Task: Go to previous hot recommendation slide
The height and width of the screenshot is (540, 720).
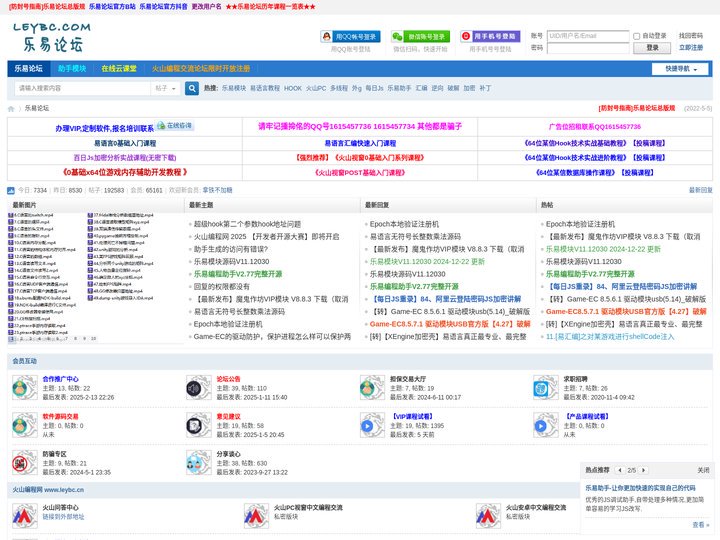Action: coord(620,470)
